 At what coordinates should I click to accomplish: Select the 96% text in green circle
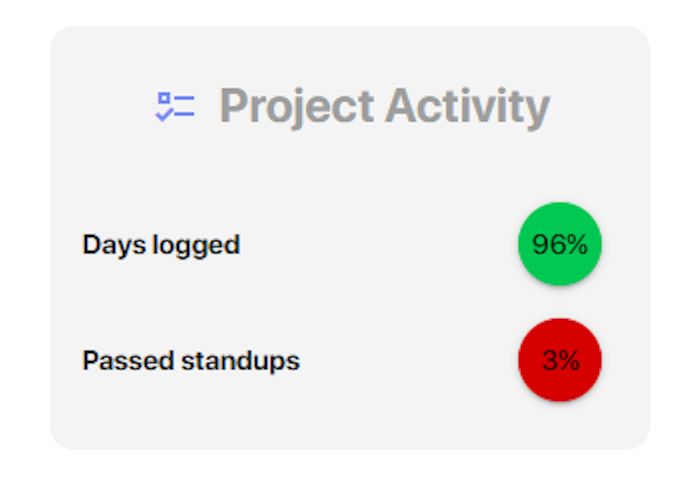(560, 245)
